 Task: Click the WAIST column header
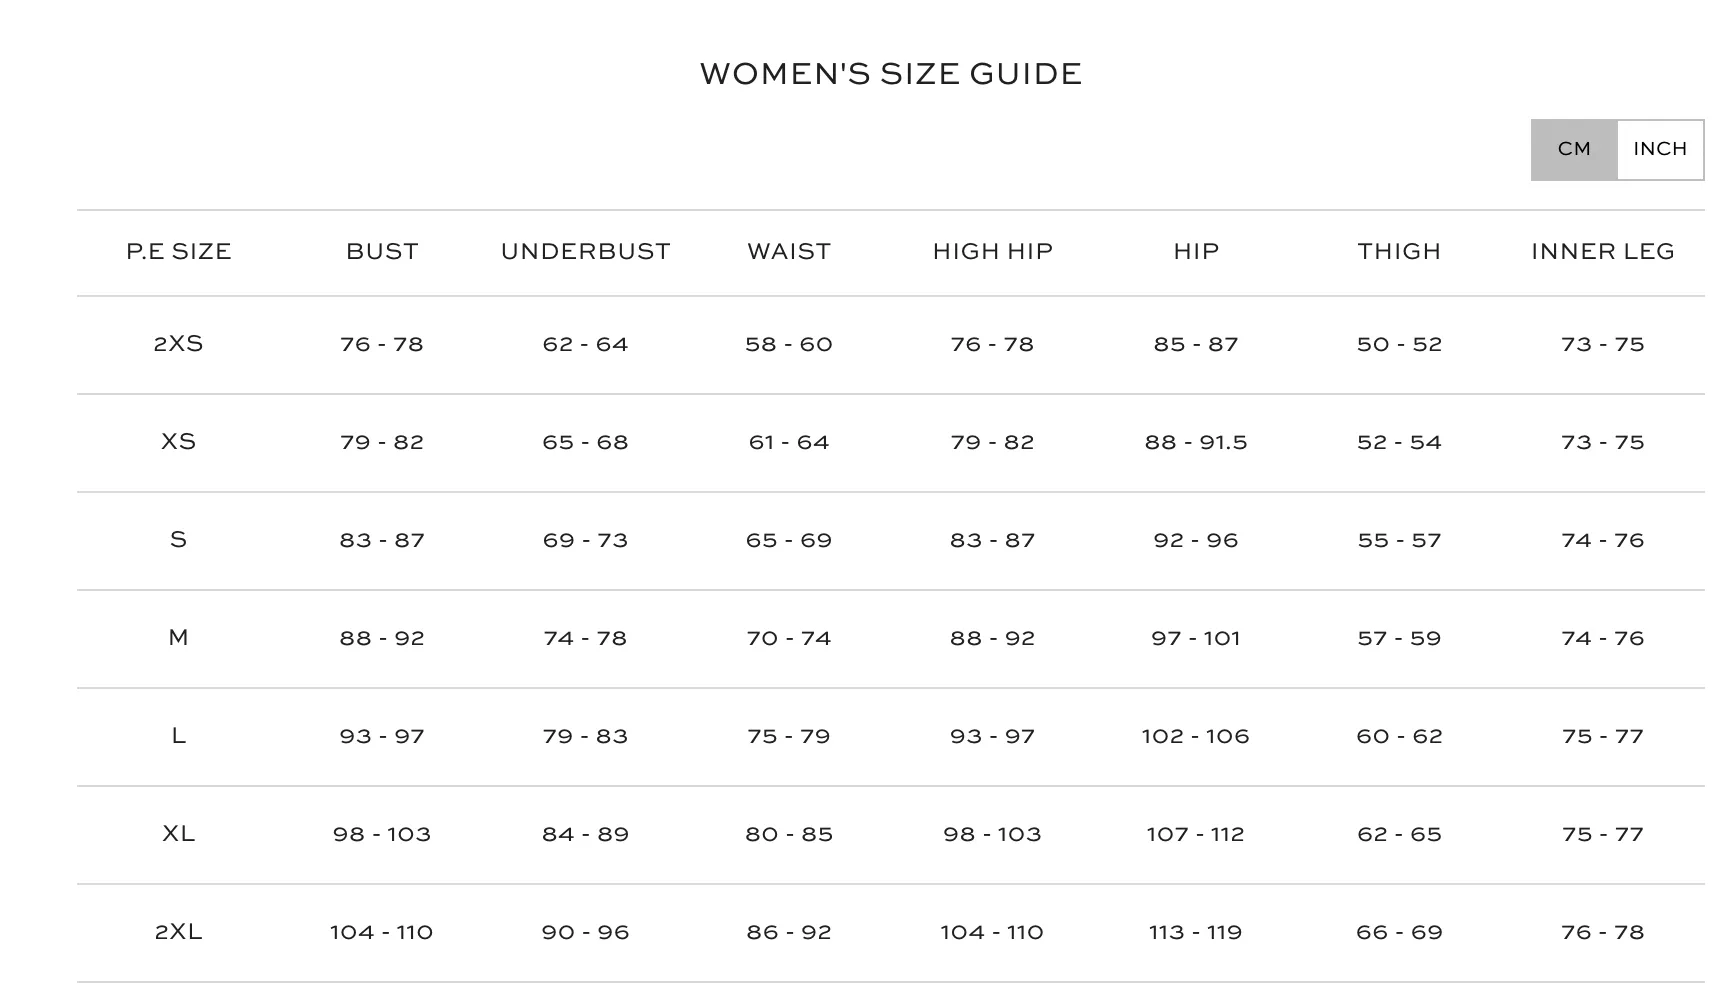(789, 252)
